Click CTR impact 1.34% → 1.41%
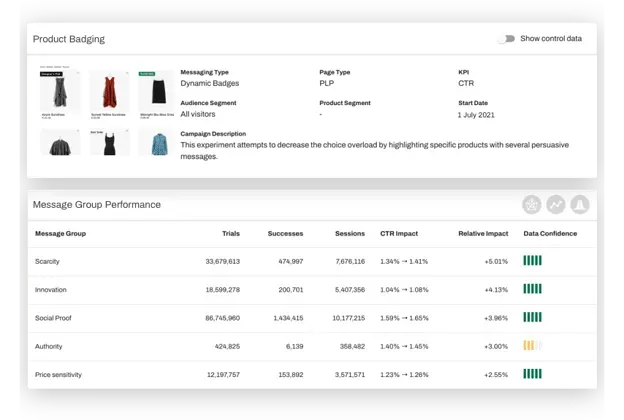The height and width of the screenshot is (420, 624). [x=404, y=262]
